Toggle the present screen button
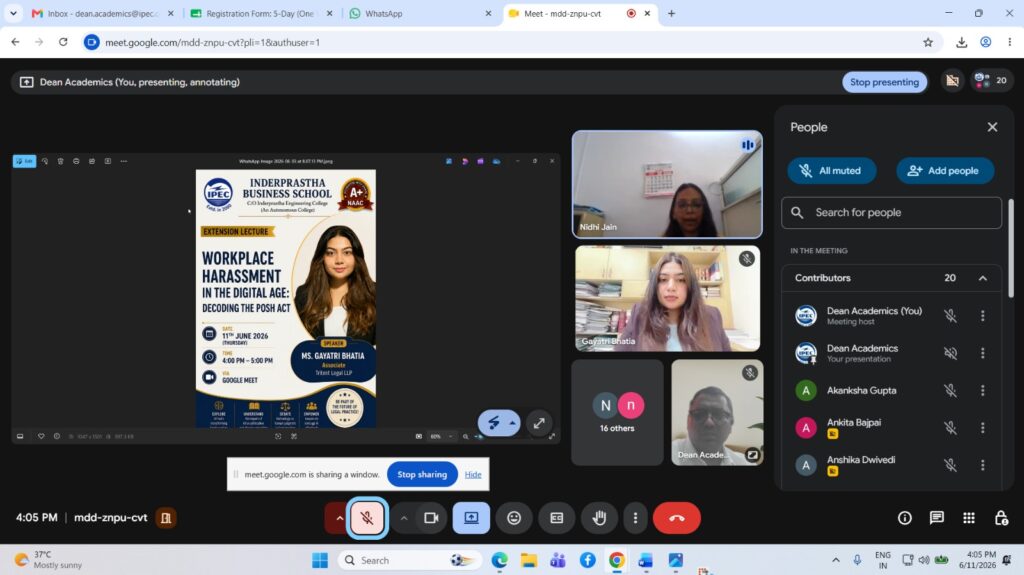Screen dimensions: 1024x575 tap(471, 518)
